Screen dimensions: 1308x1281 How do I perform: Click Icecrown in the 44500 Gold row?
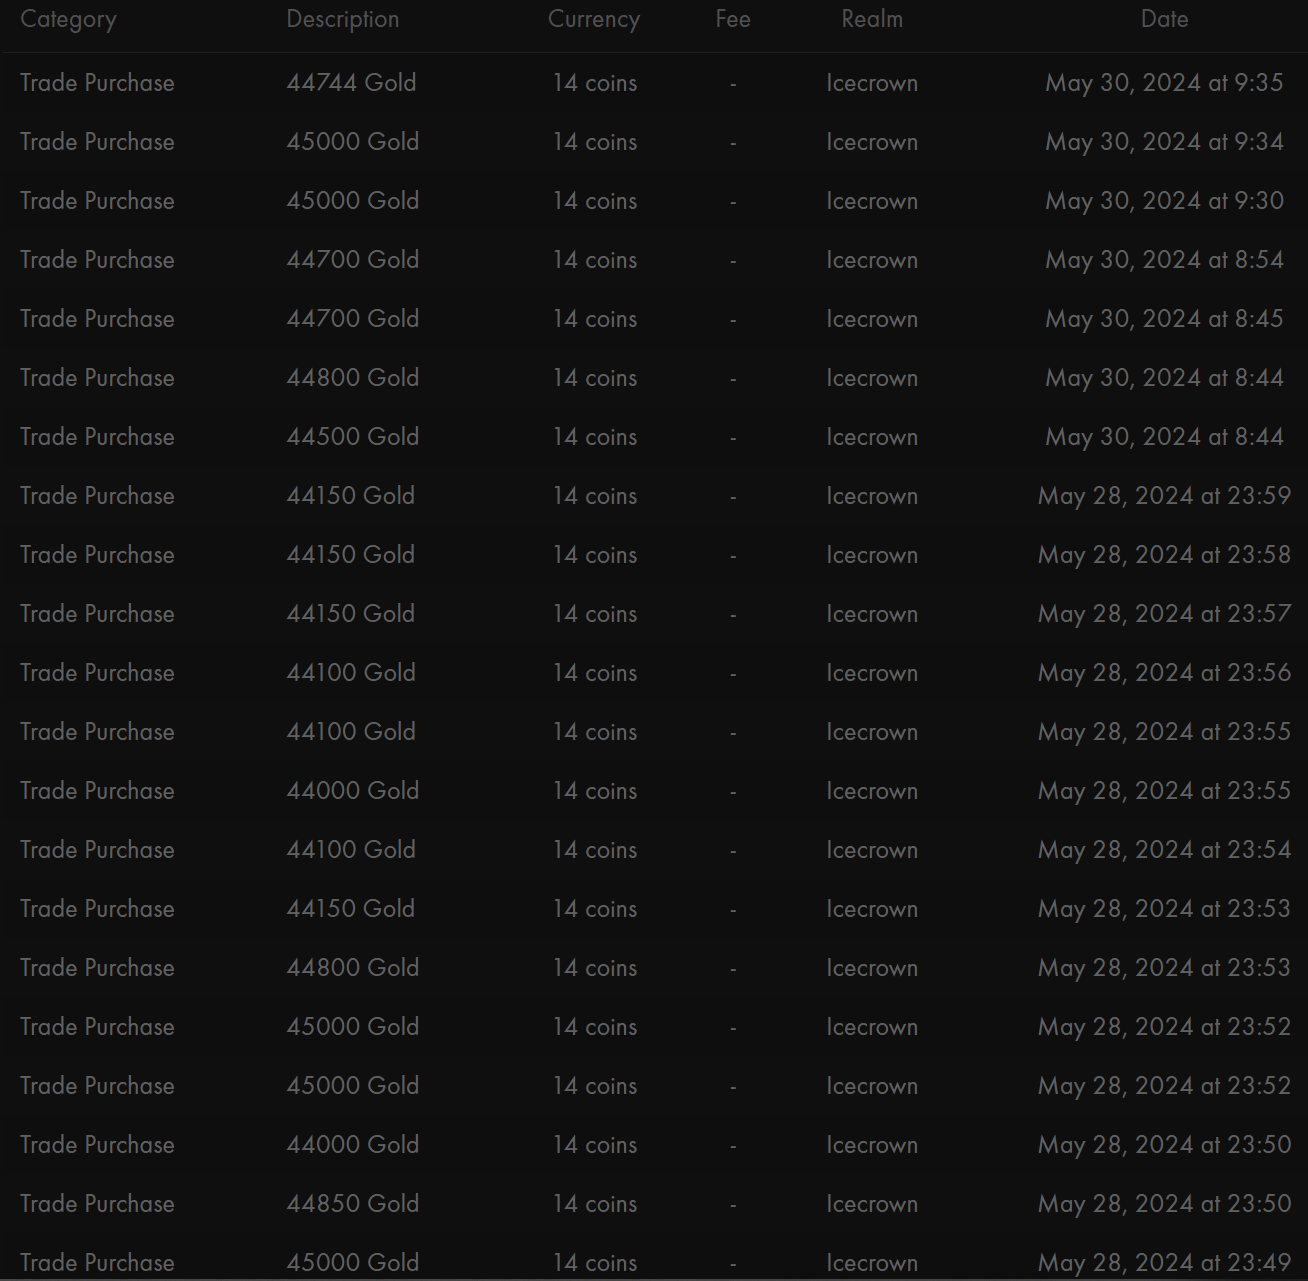(x=872, y=437)
